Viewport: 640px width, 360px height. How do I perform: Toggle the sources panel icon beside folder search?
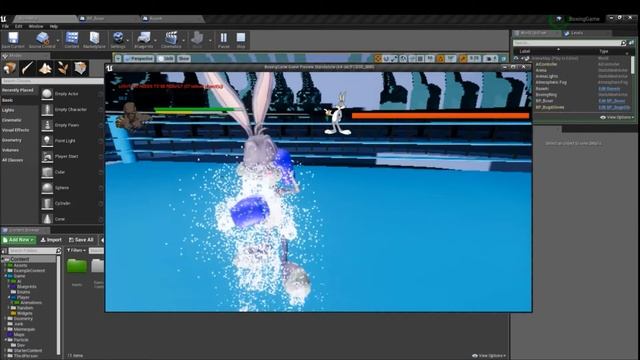click(4, 251)
